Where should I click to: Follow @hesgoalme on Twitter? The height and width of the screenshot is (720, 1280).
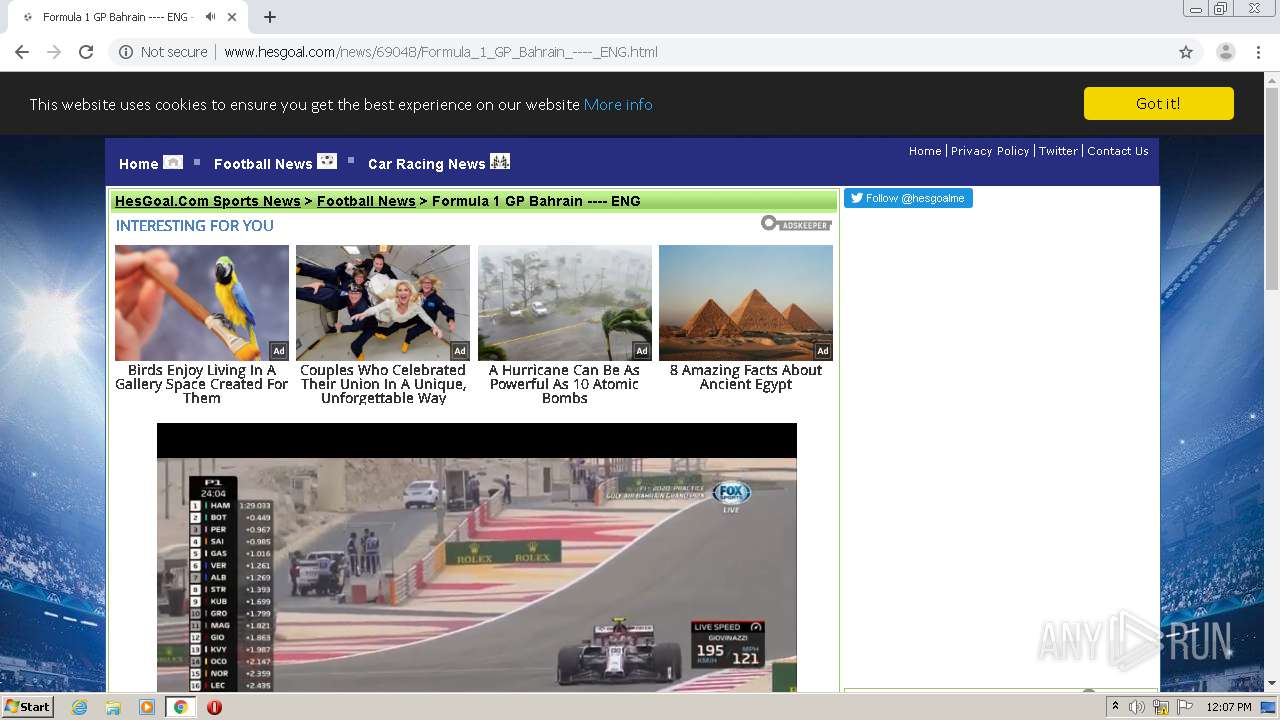(x=908, y=198)
